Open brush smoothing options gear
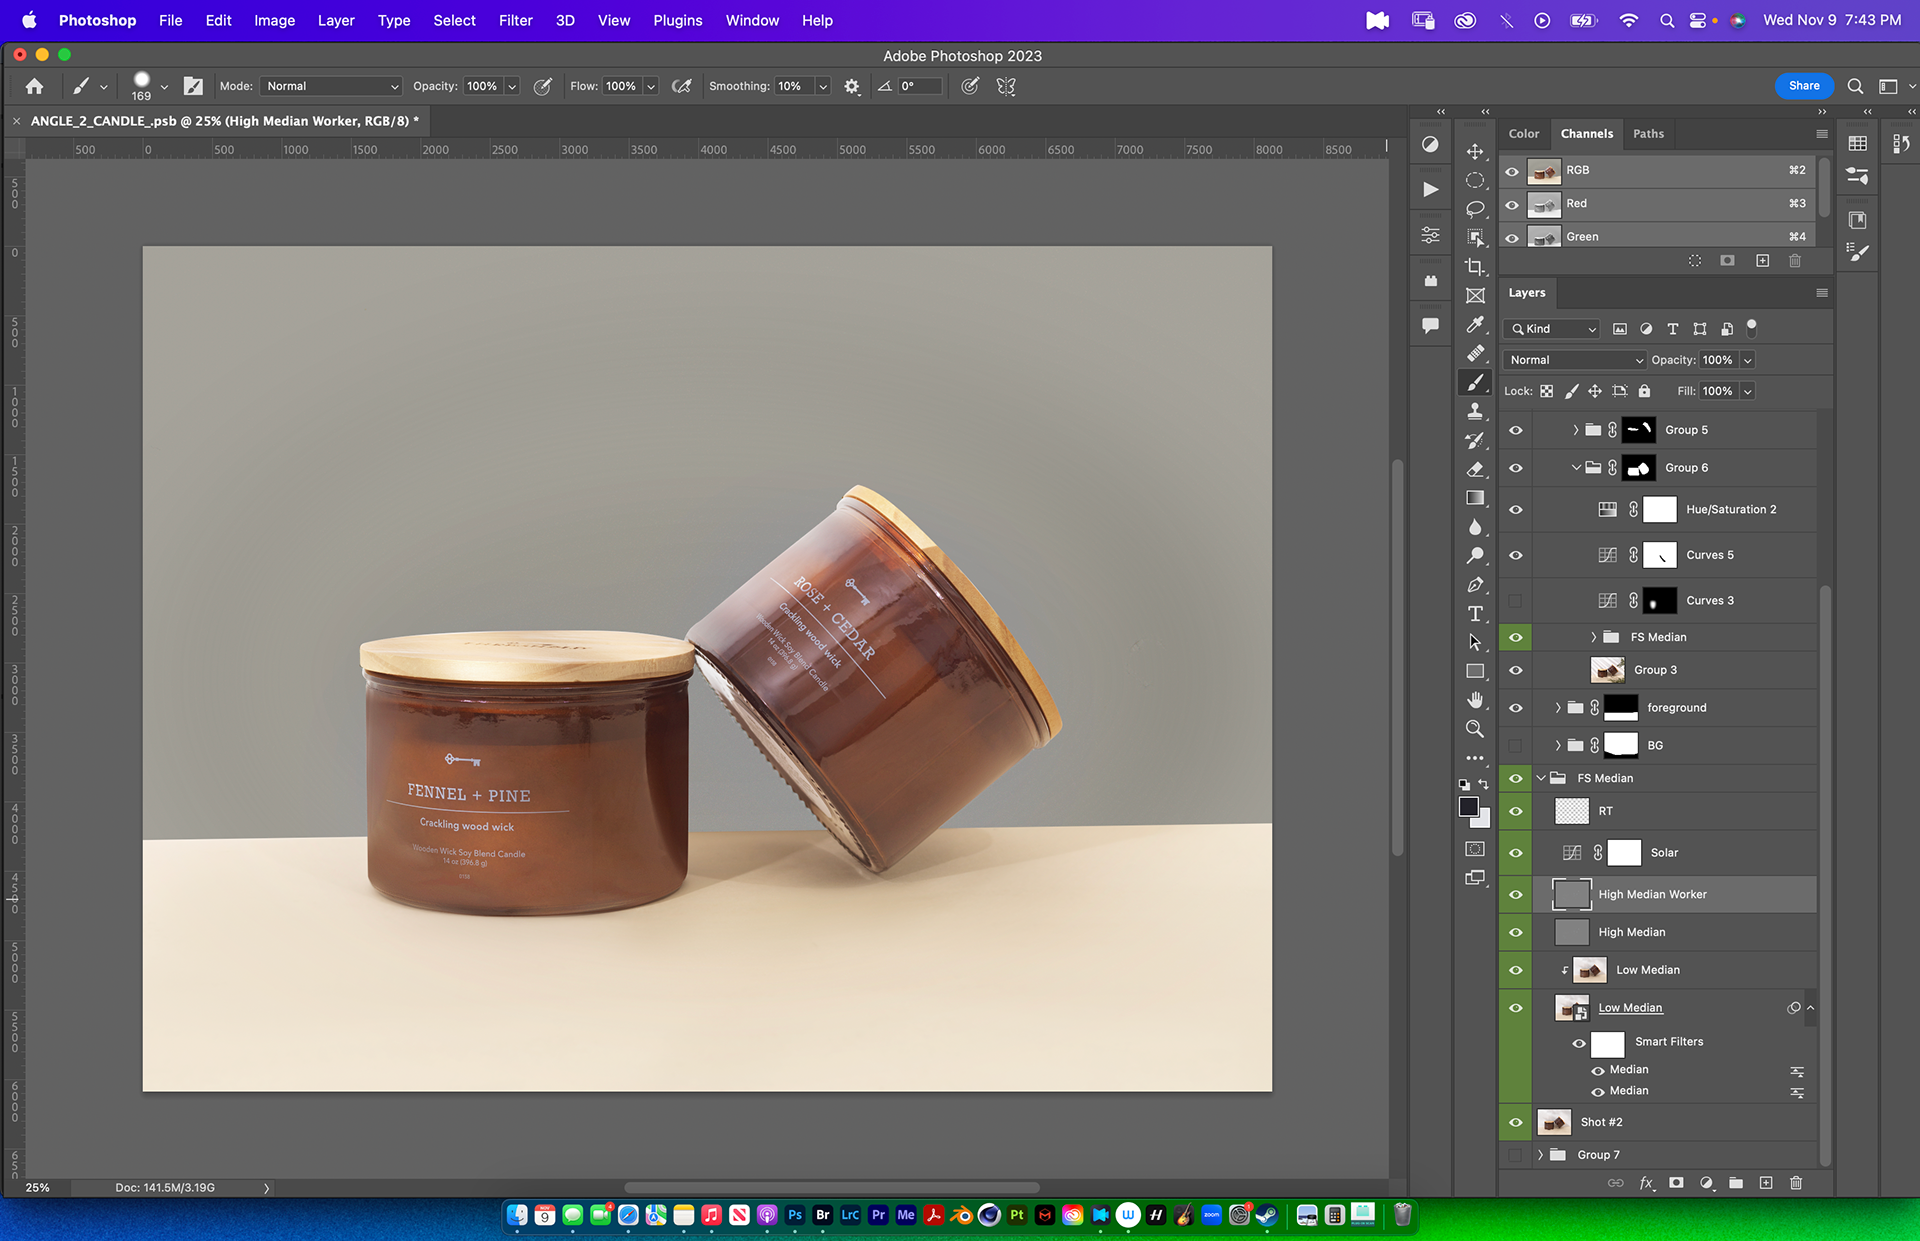The height and width of the screenshot is (1241, 1920). coord(852,87)
